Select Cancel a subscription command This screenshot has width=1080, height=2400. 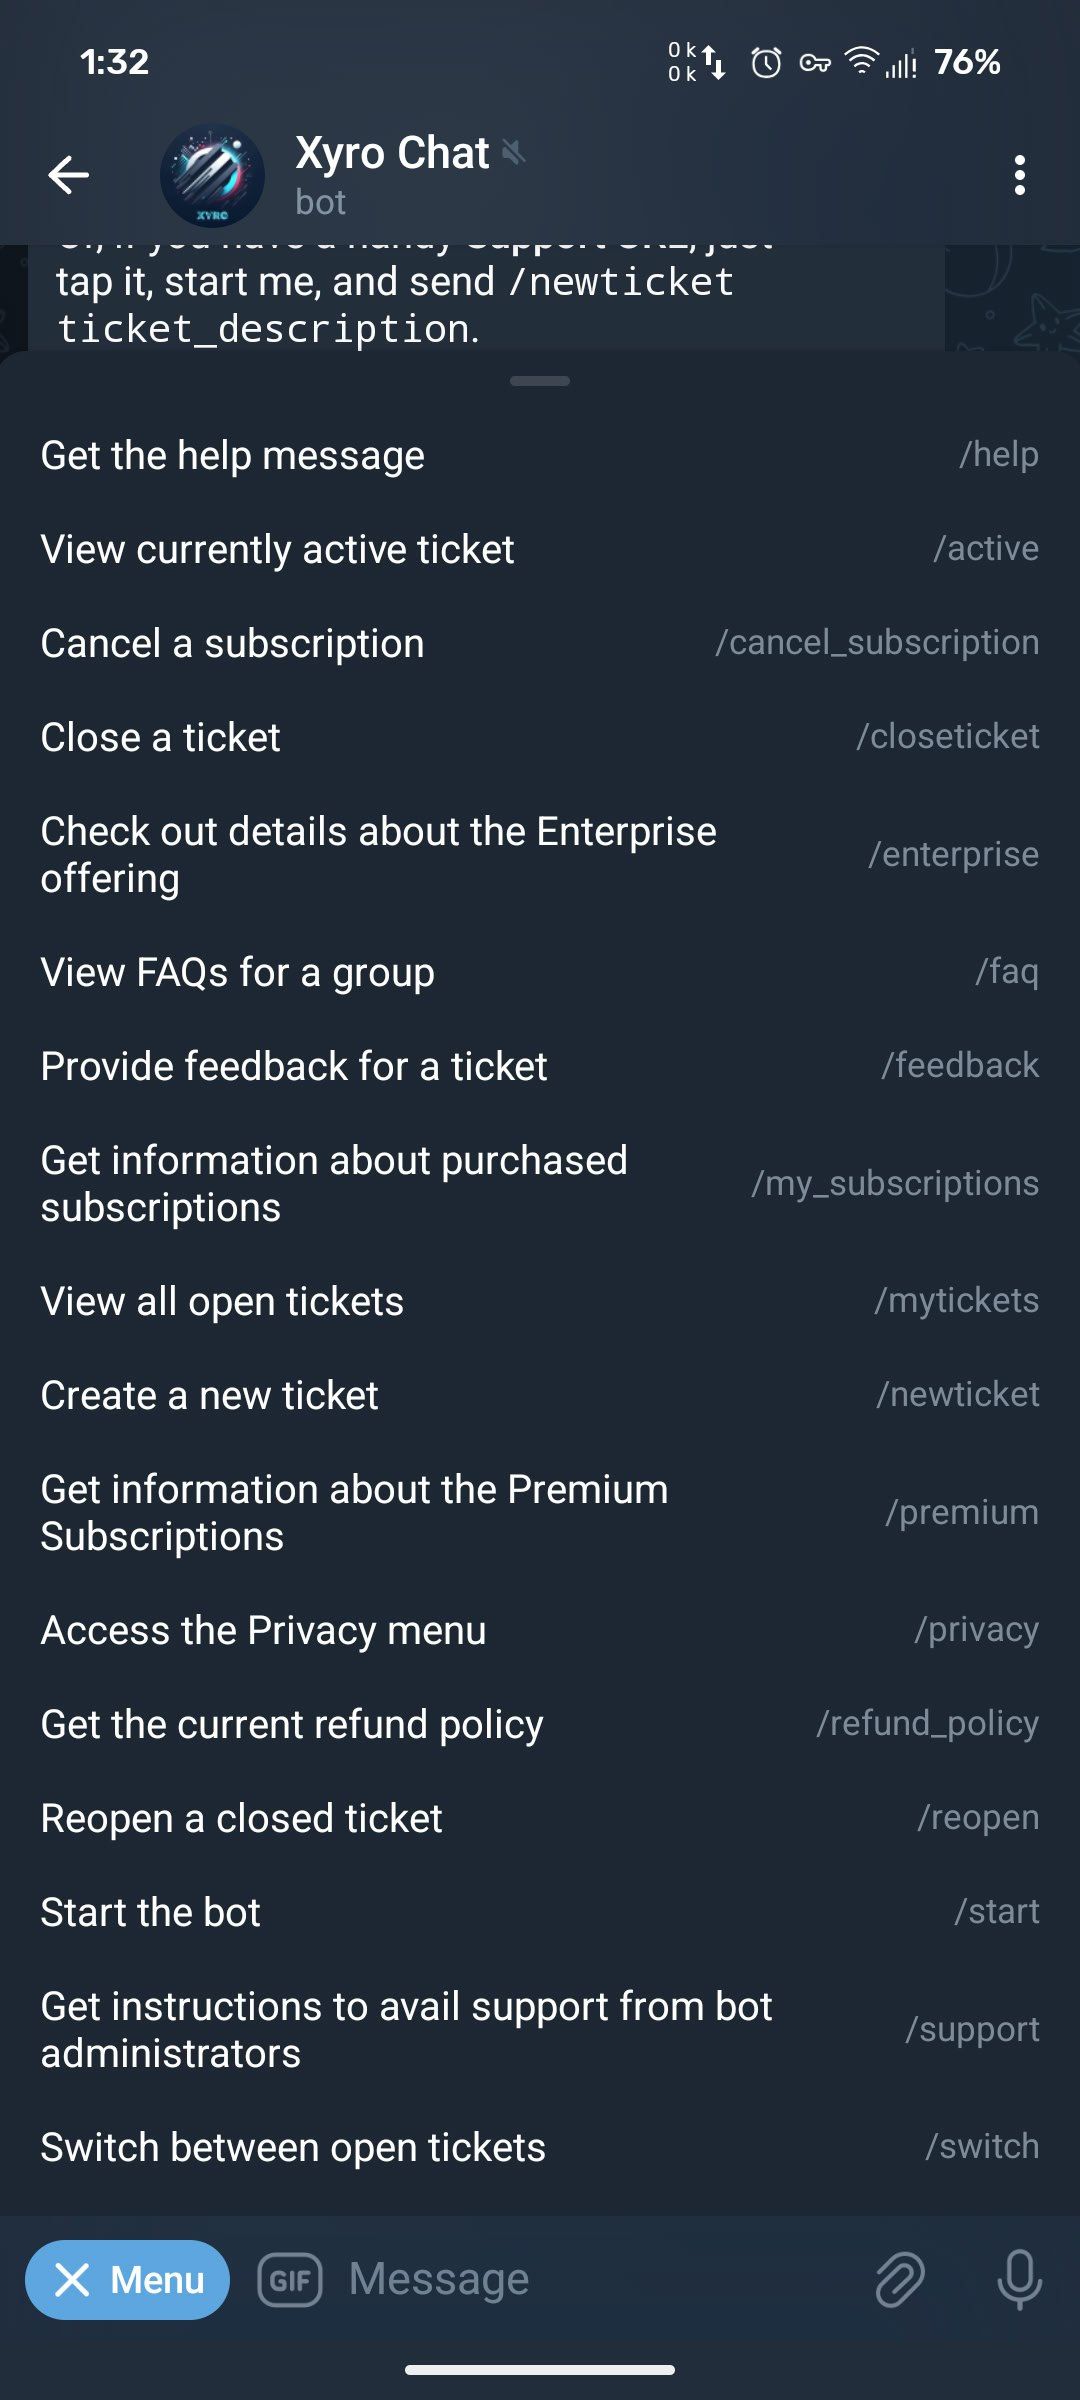coord(540,643)
